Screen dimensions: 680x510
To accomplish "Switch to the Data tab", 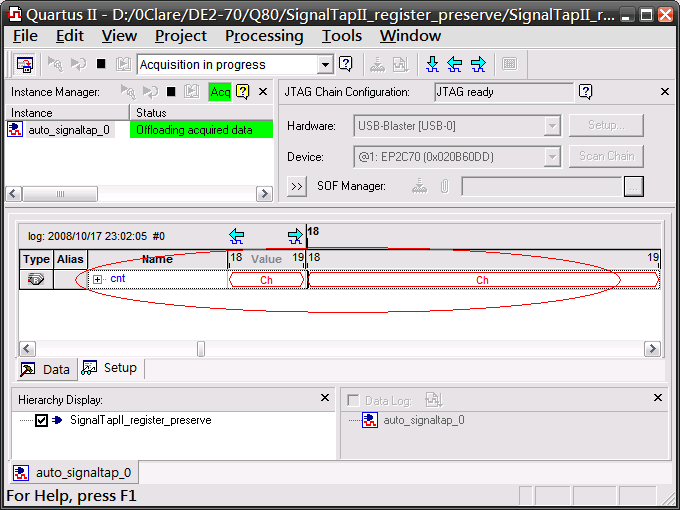I will coord(46,369).
